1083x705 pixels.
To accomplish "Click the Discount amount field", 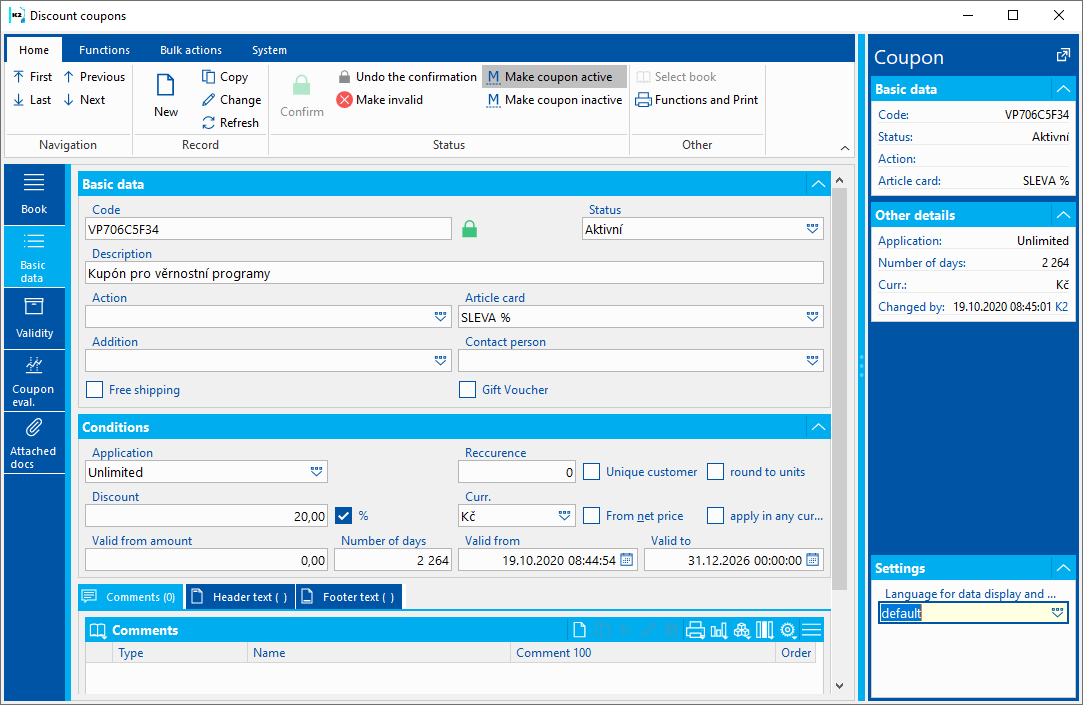I will tap(207, 516).
